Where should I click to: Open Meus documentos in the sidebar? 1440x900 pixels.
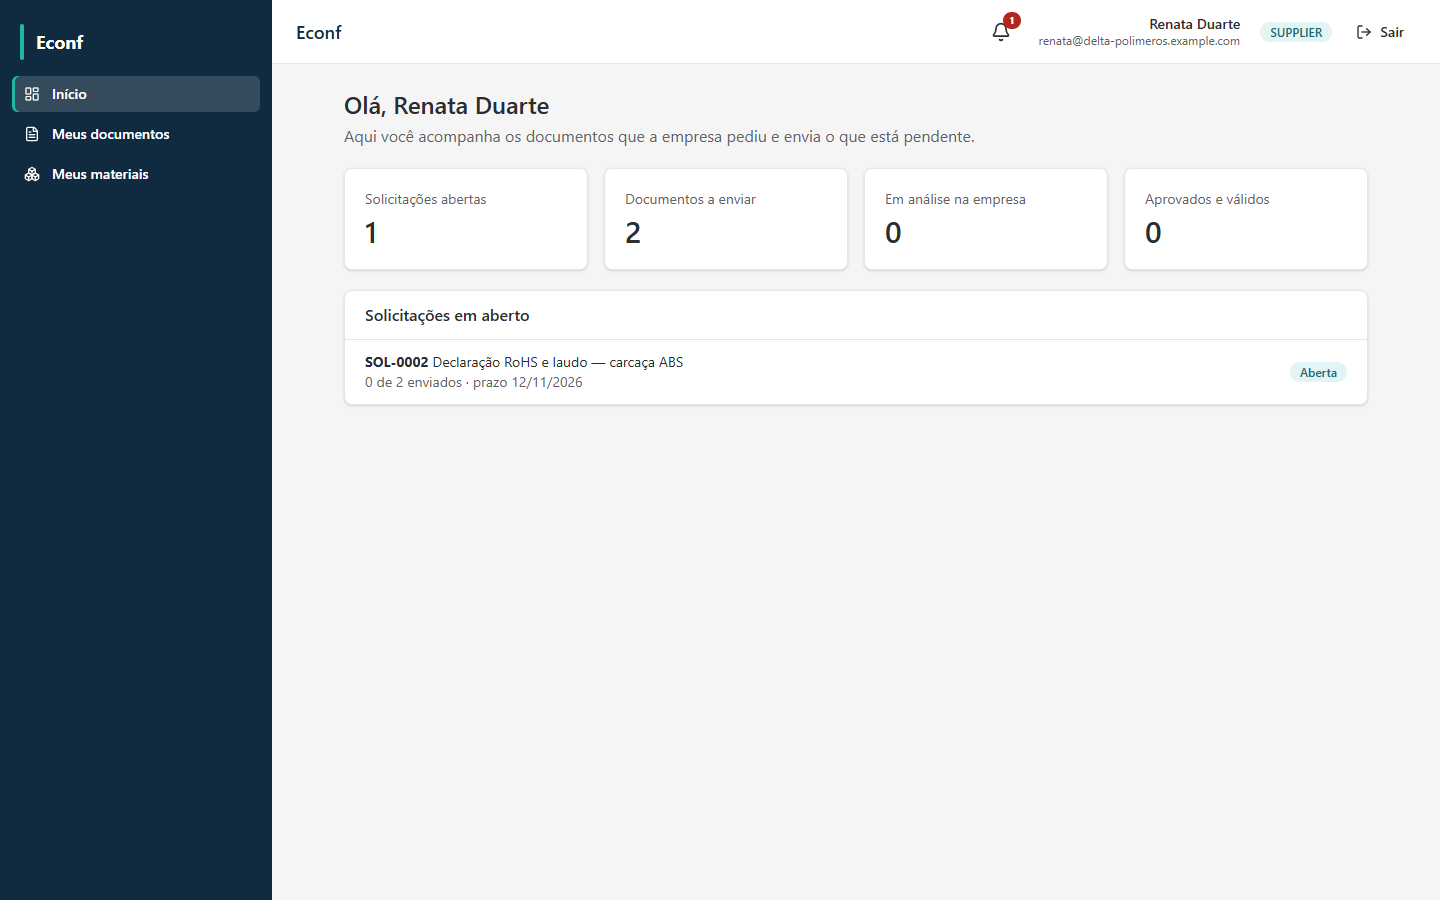(x=136, y=134)
